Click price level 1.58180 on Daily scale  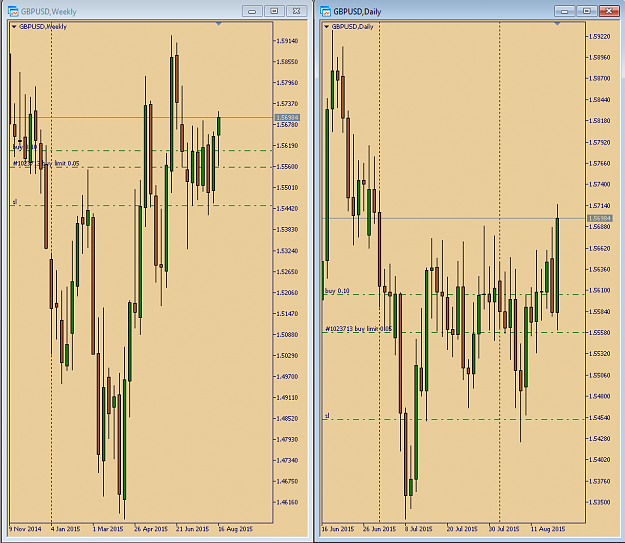pos(600,121)
